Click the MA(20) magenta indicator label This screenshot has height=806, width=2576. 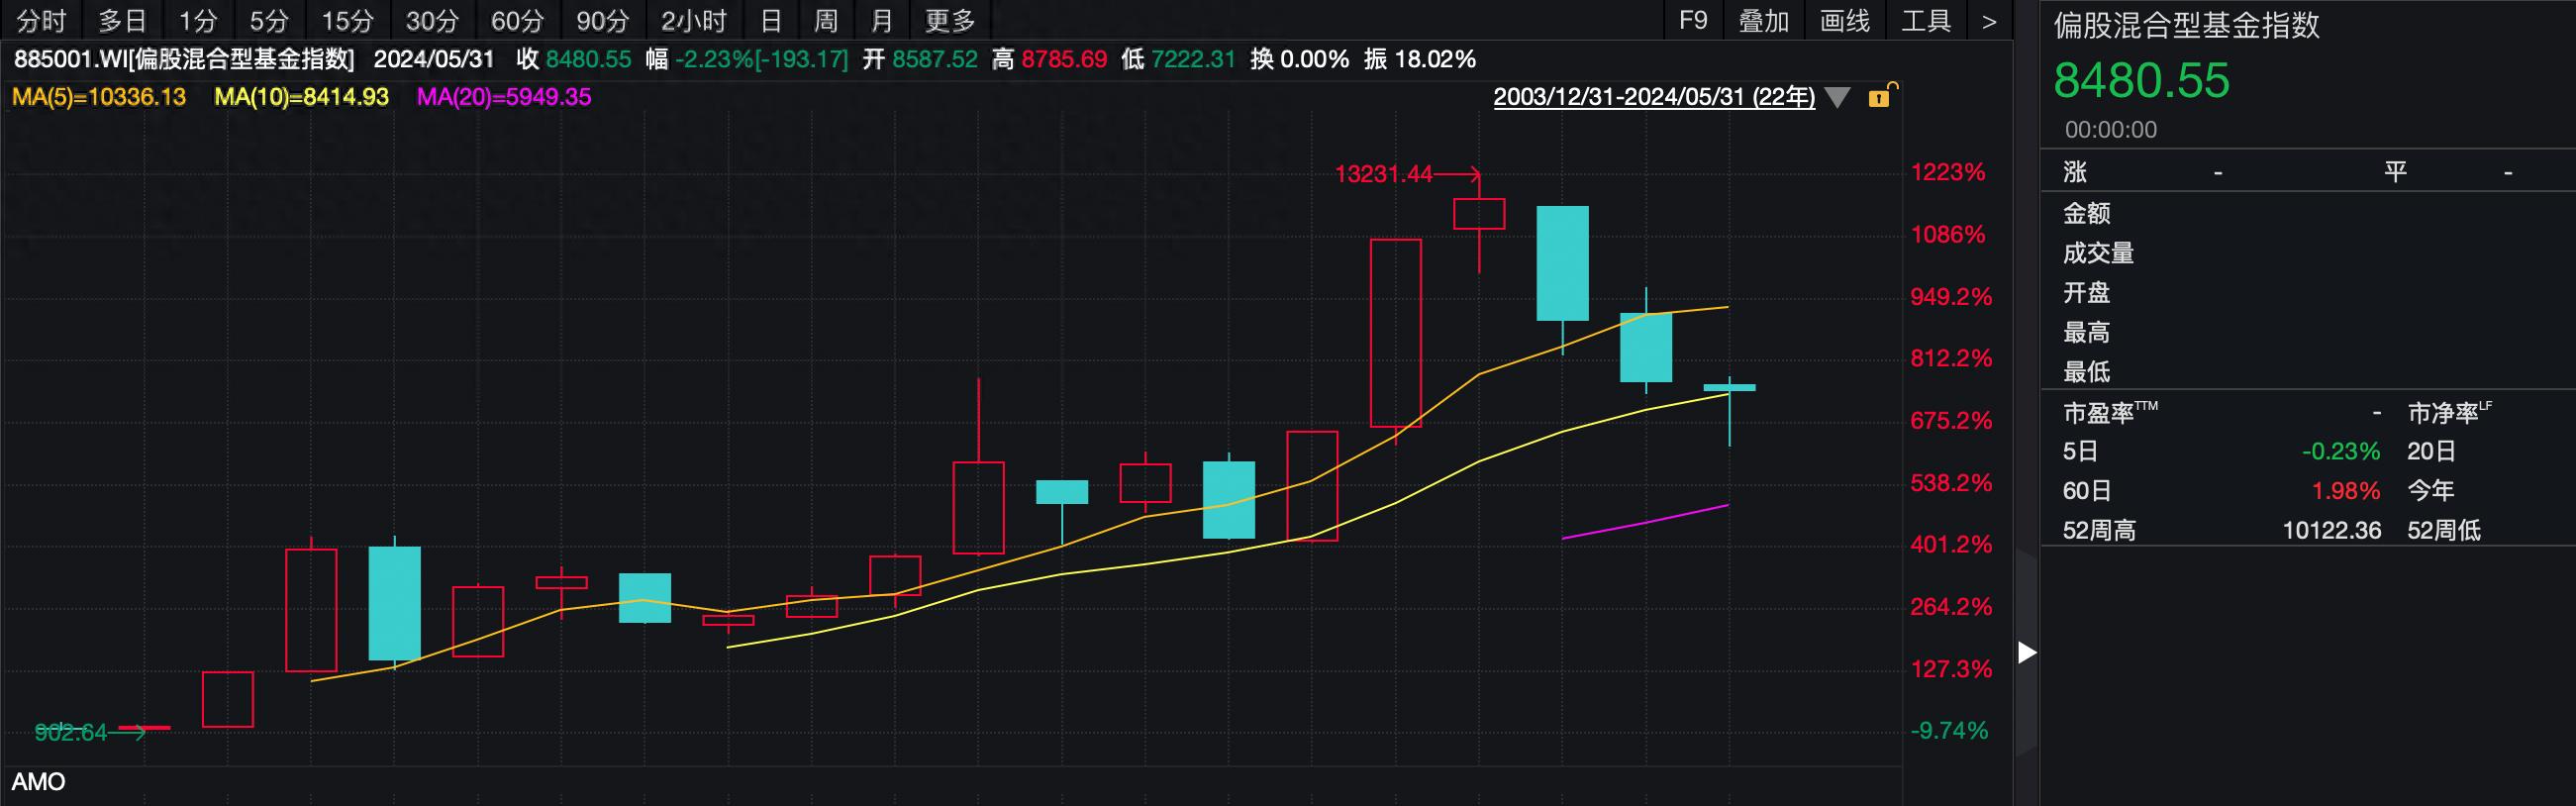(503, 97)
